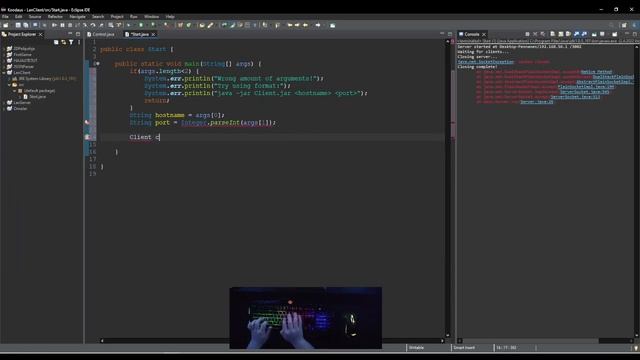Click Collapse All in Project Explorer

point(56,42)
